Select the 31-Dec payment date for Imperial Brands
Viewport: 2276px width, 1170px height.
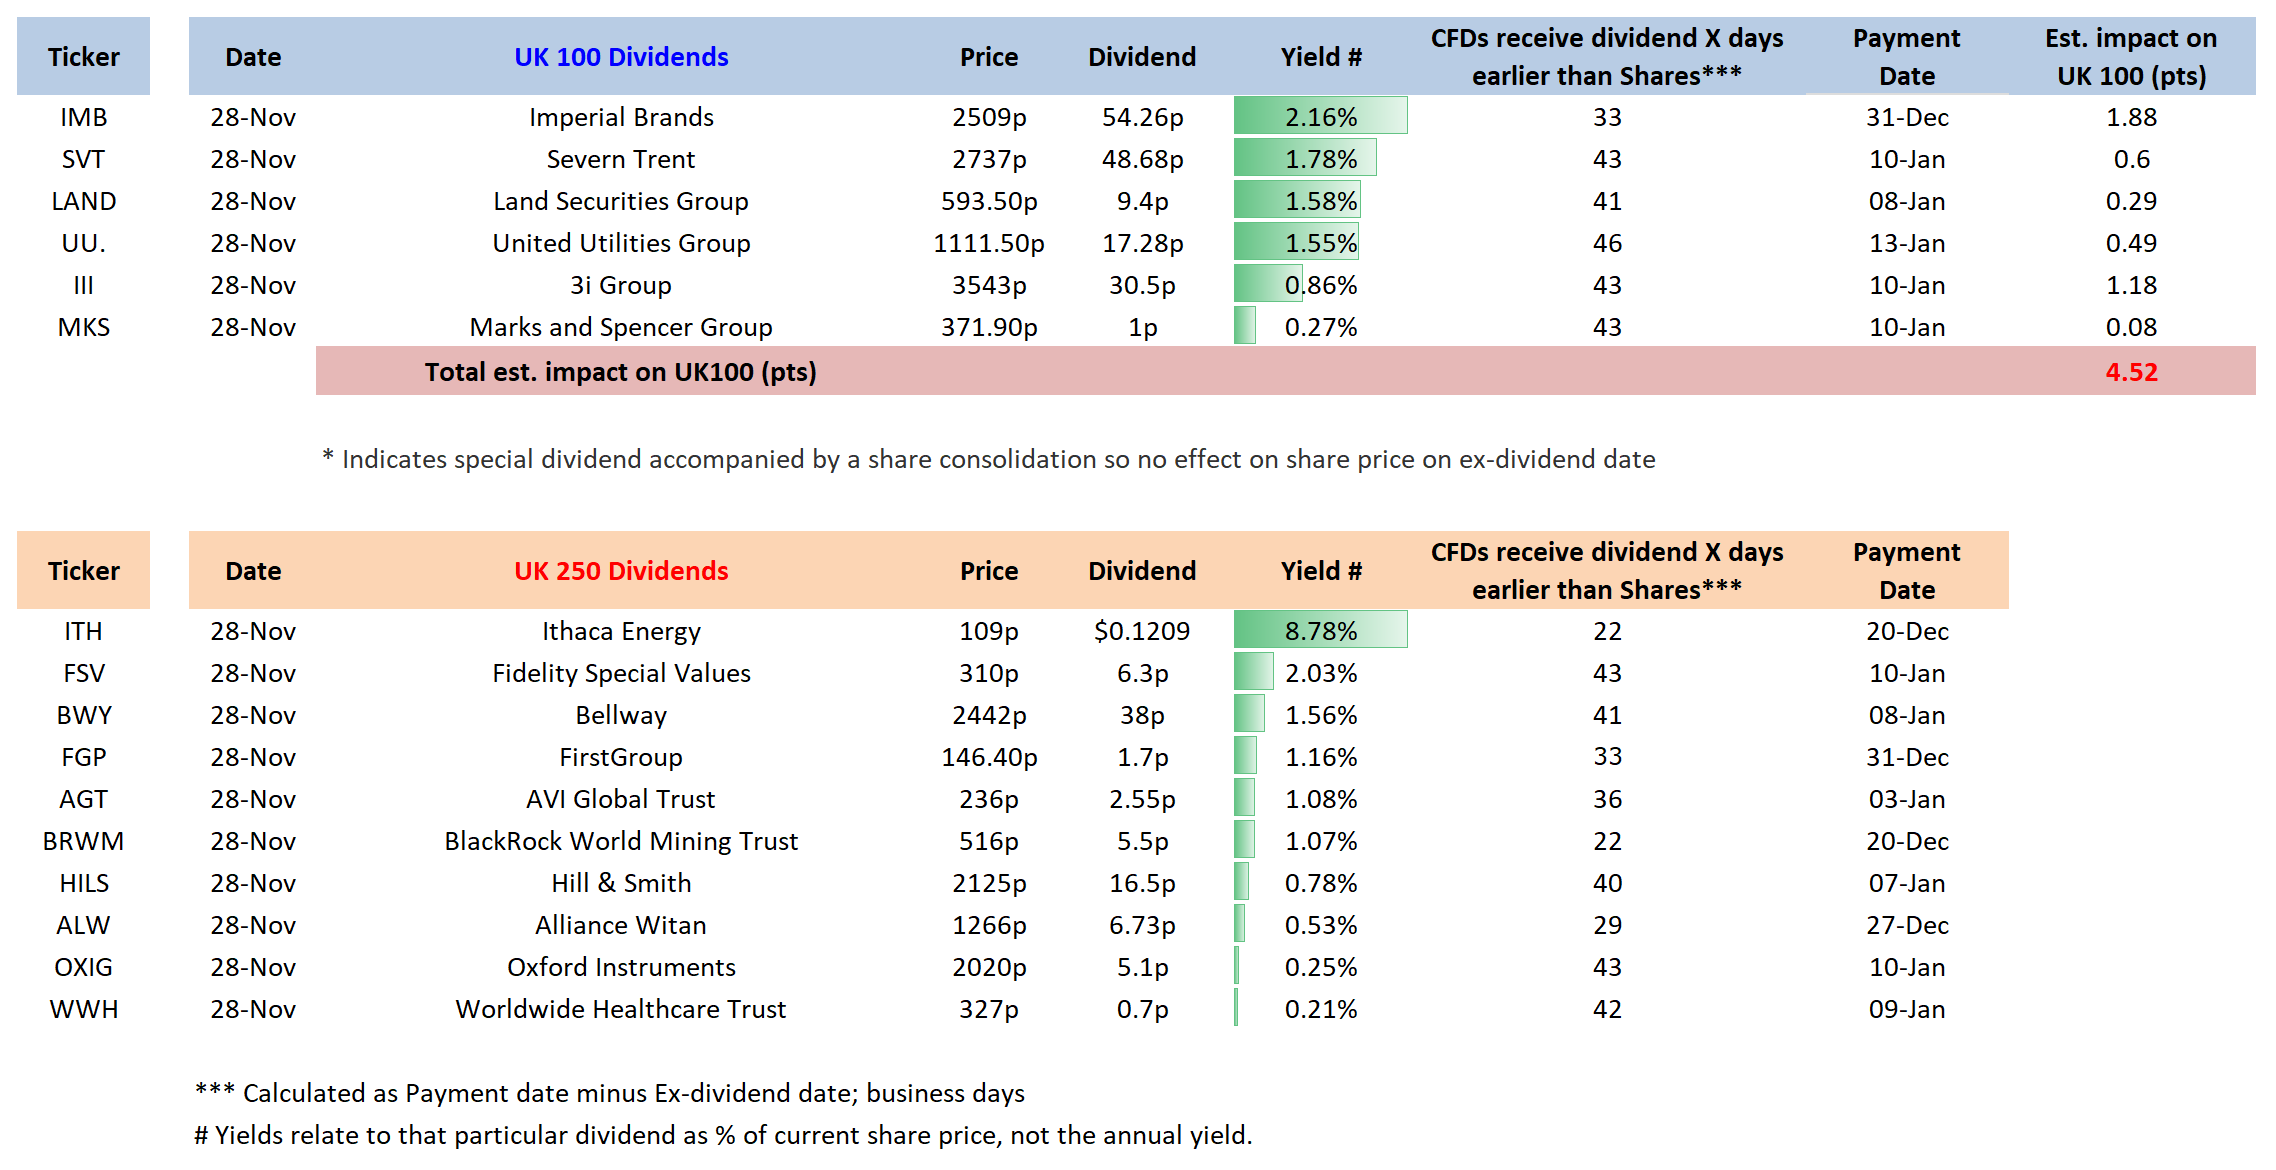point(1907,117)
